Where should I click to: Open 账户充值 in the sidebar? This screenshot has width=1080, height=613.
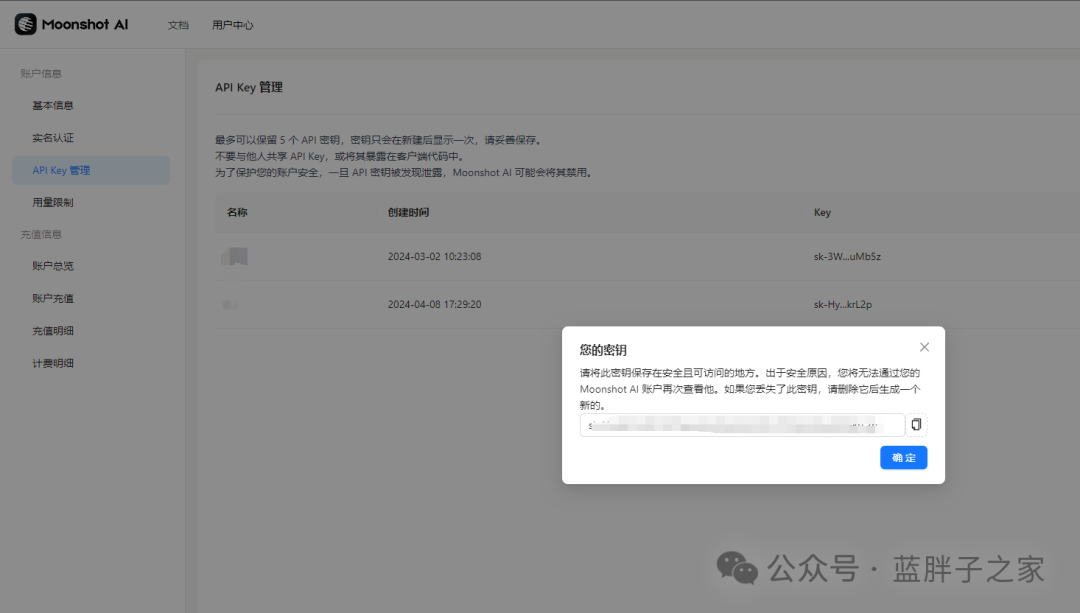[53, 298]
